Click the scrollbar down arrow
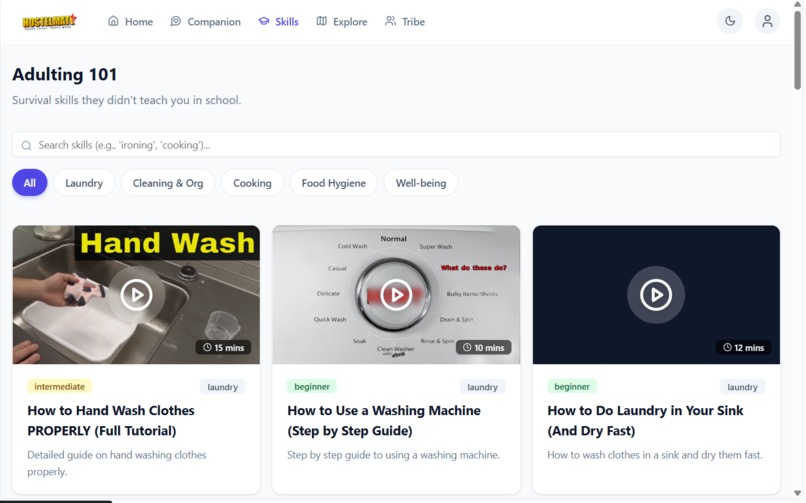 (797, 494)
